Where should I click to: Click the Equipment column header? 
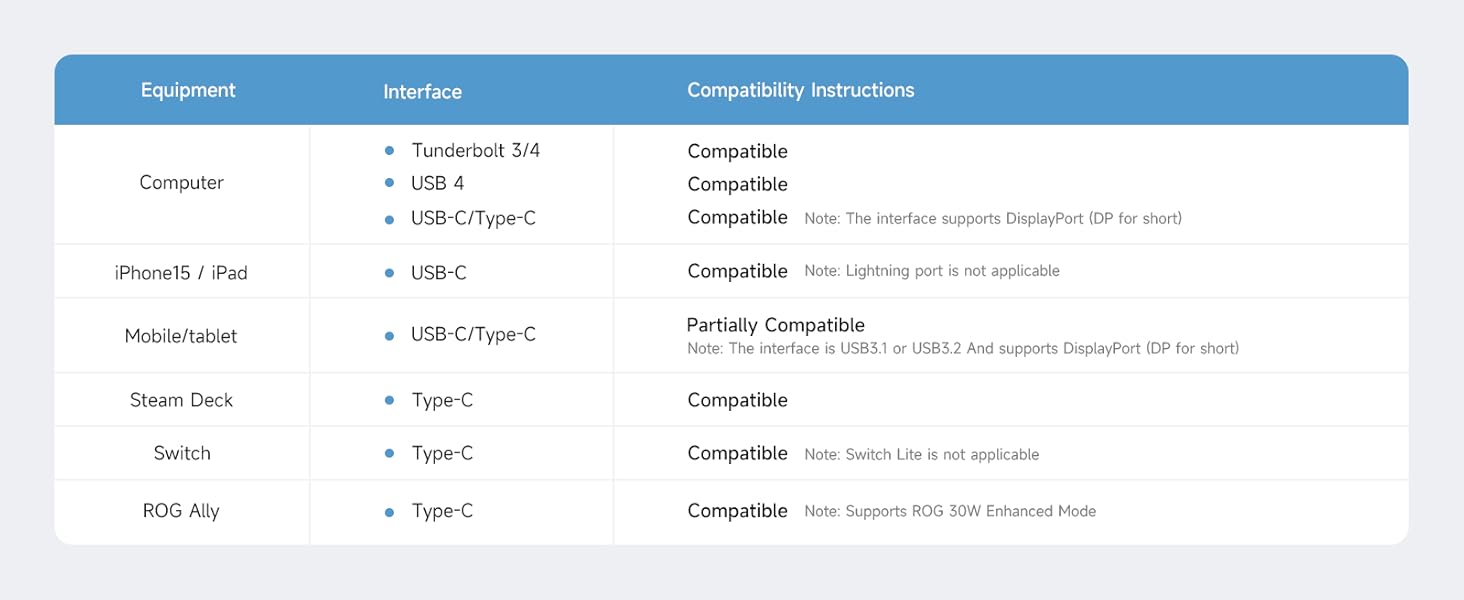(188, 90)
